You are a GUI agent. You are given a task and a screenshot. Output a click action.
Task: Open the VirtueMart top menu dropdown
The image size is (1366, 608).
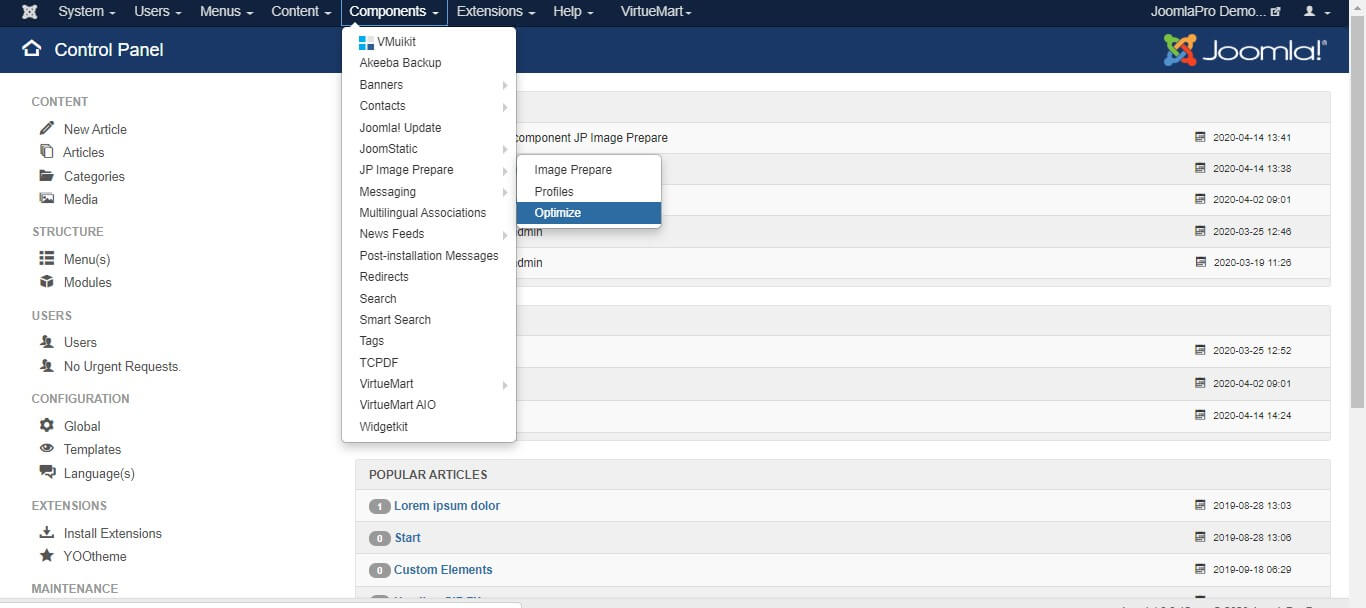pyautogui.click(x=655, y=12)
